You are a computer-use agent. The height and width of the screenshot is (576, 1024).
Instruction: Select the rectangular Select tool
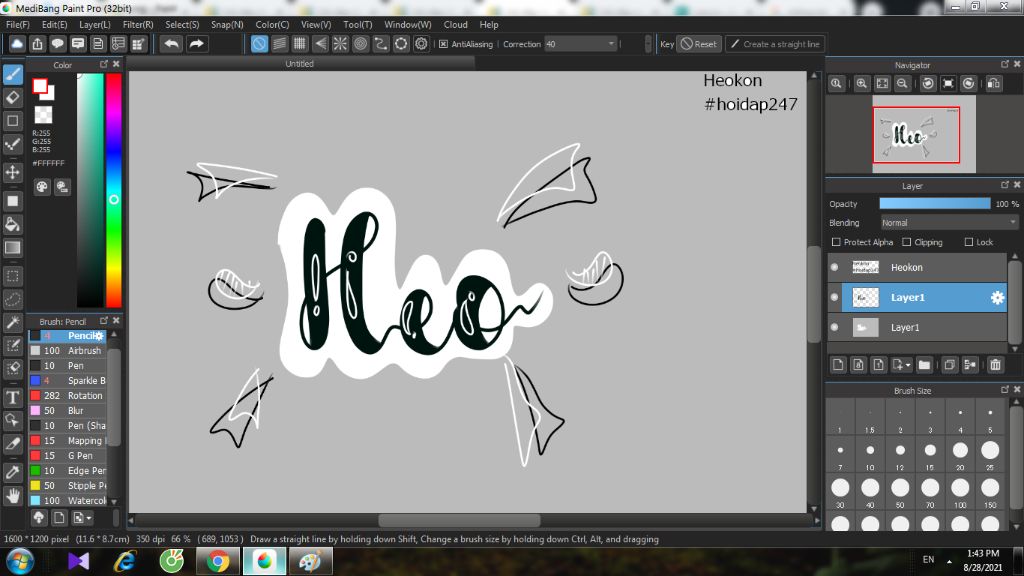pyautogui.click(x=12, y=276)
